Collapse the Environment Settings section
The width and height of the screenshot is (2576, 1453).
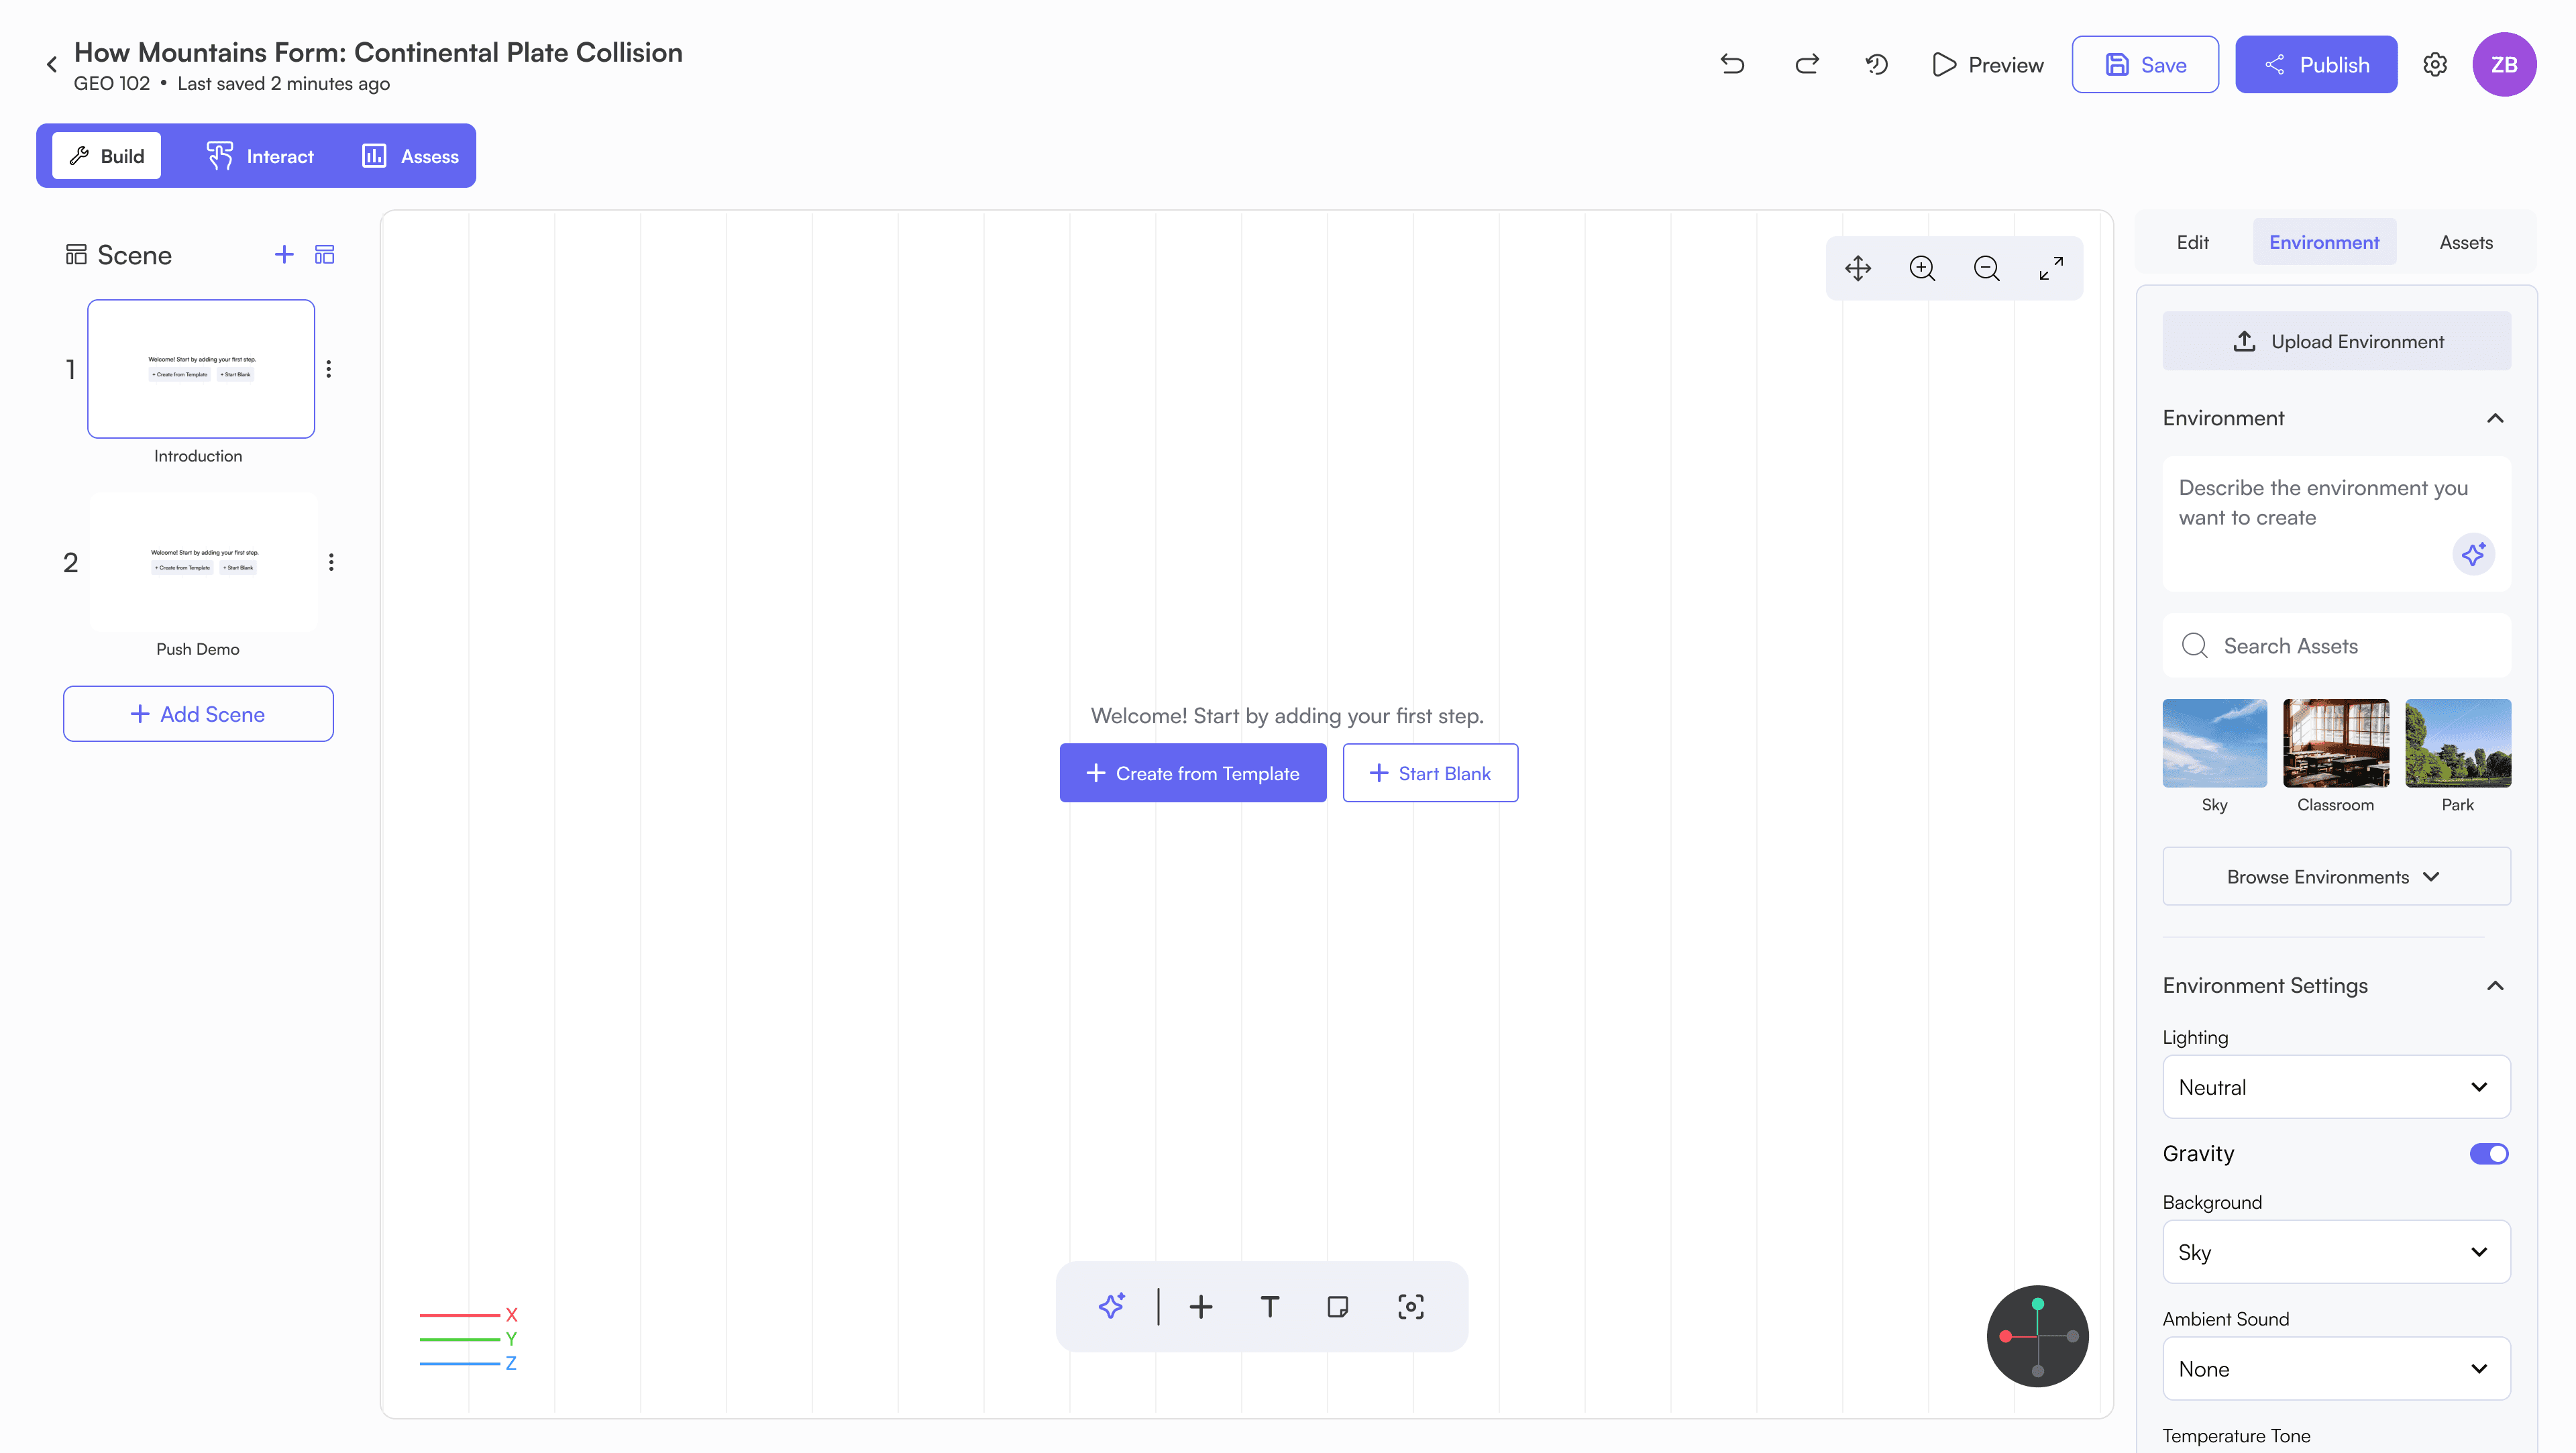(2495, 986)
